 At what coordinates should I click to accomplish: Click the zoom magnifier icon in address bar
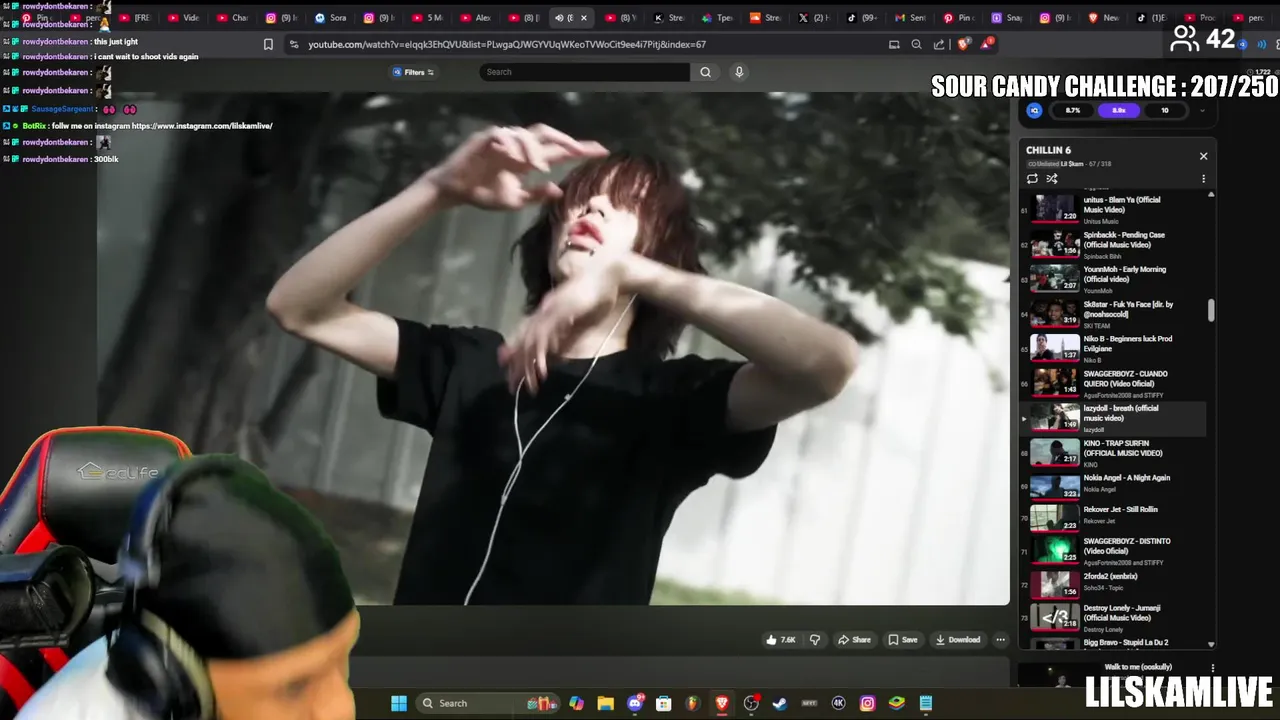[916, 44]
